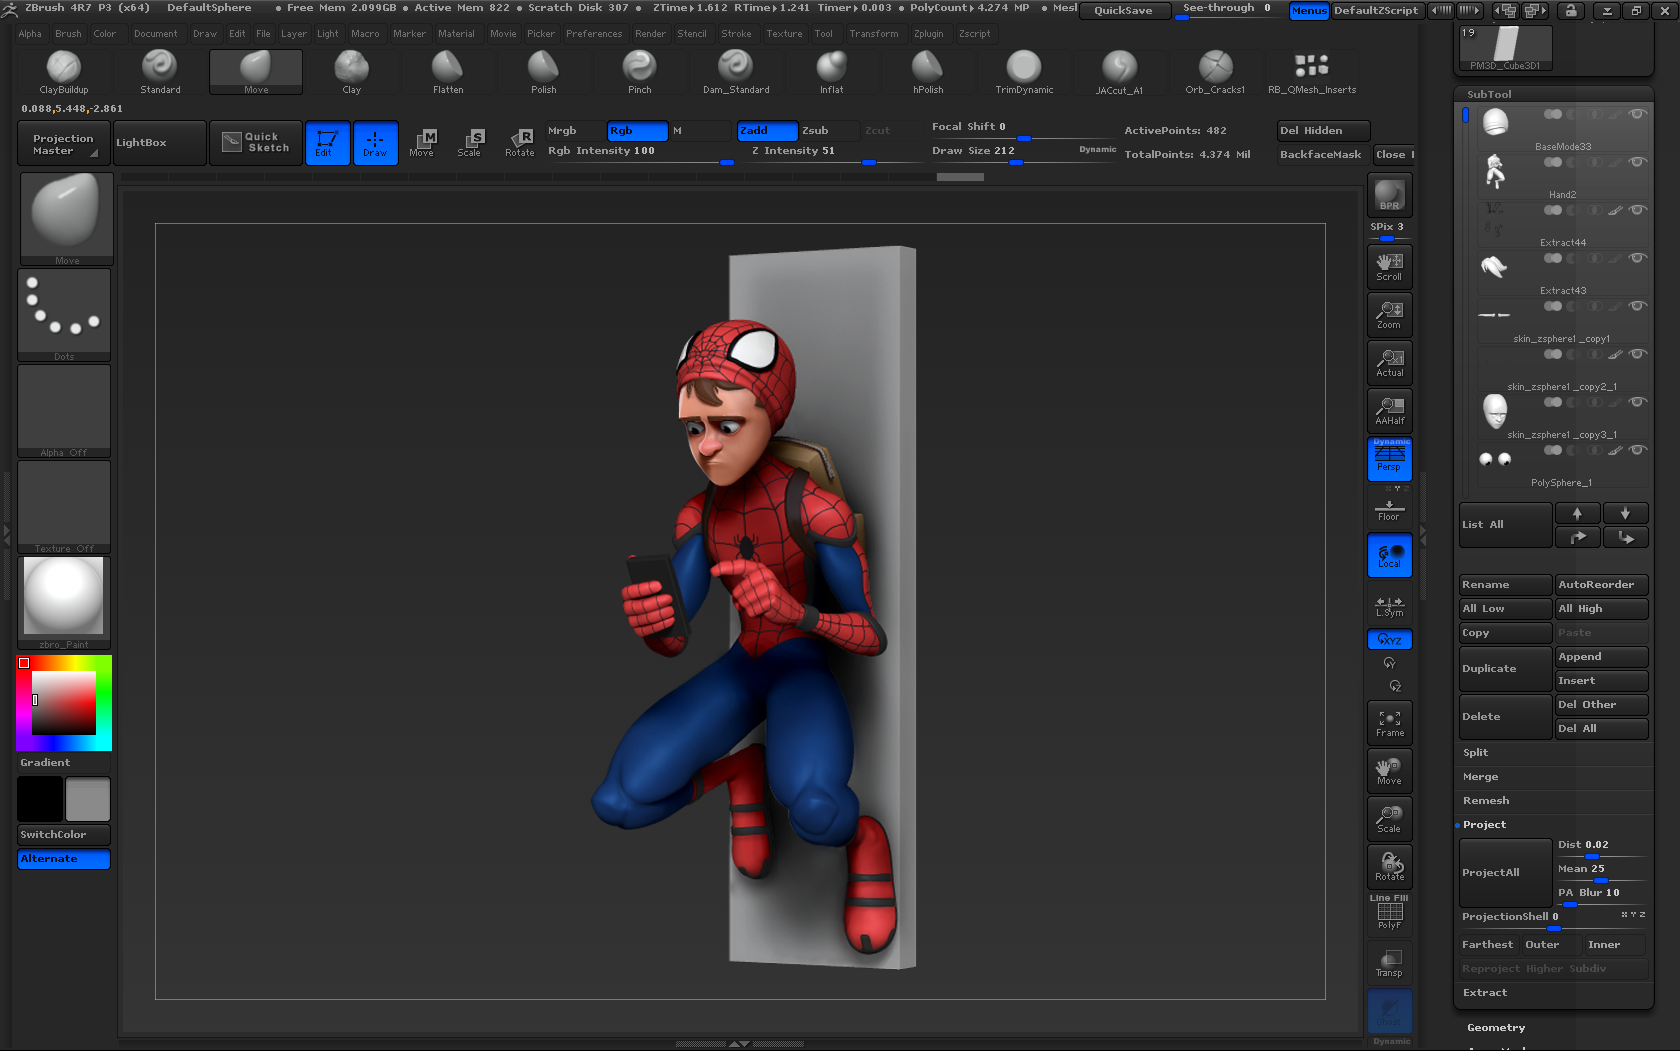
Task: Open the Alpha Off picker
Action: [x=64, y=411]
